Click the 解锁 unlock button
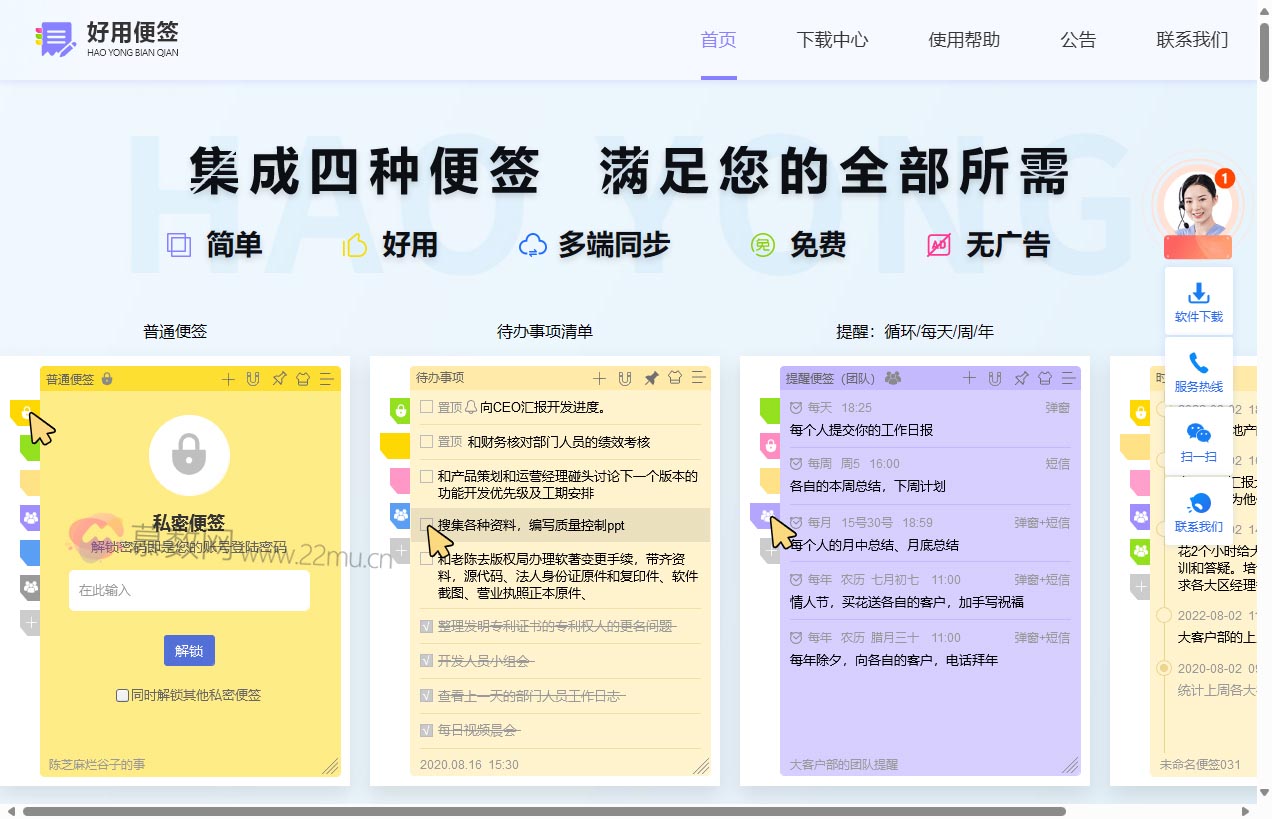 [x=189, y=650]
